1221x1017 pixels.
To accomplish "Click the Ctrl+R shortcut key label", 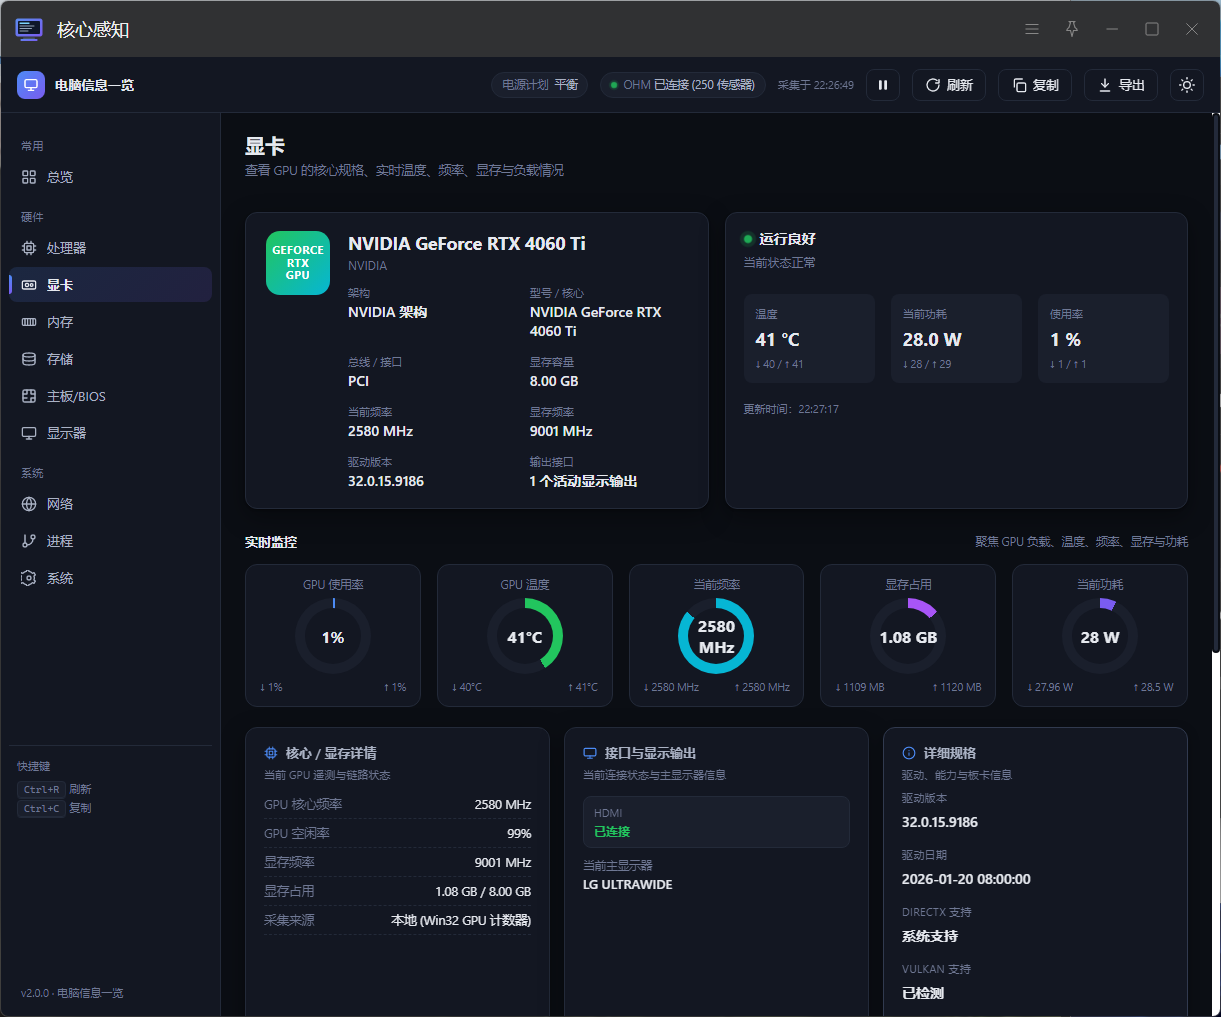I will click(x=42, y=789).
